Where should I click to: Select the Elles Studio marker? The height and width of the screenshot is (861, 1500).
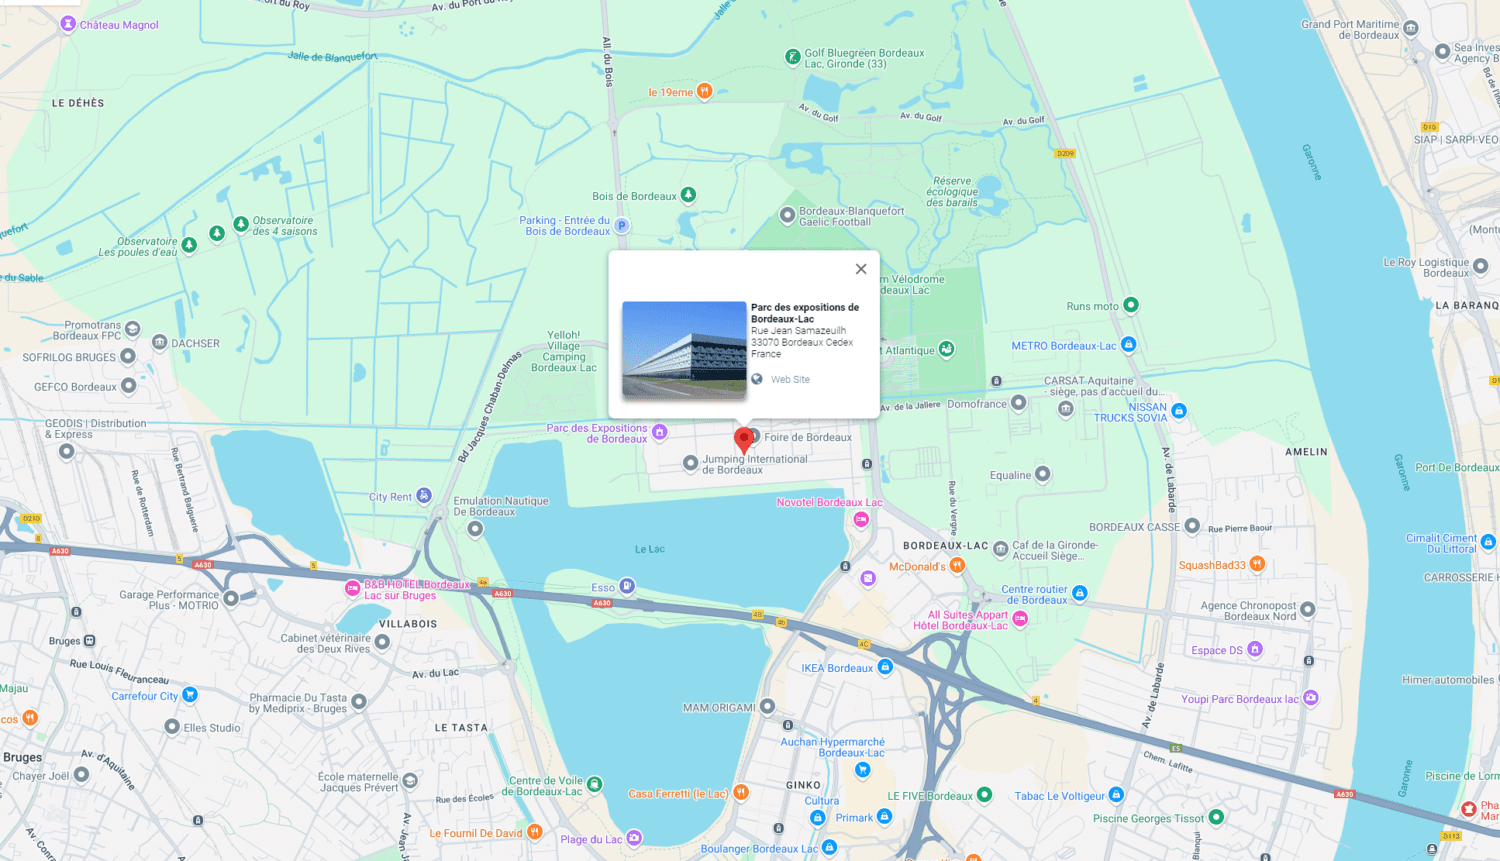tap(172, 727)
